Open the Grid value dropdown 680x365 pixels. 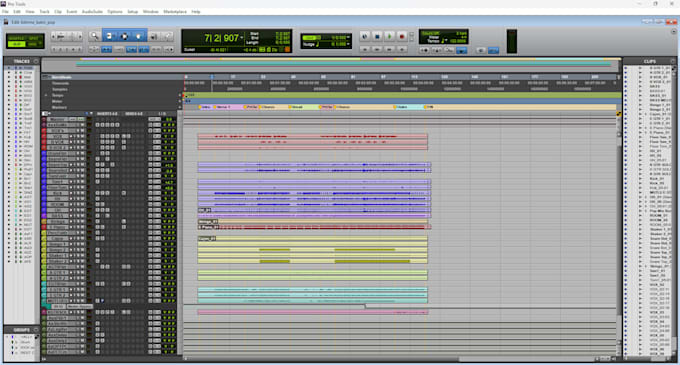click(x=348, y=37)
